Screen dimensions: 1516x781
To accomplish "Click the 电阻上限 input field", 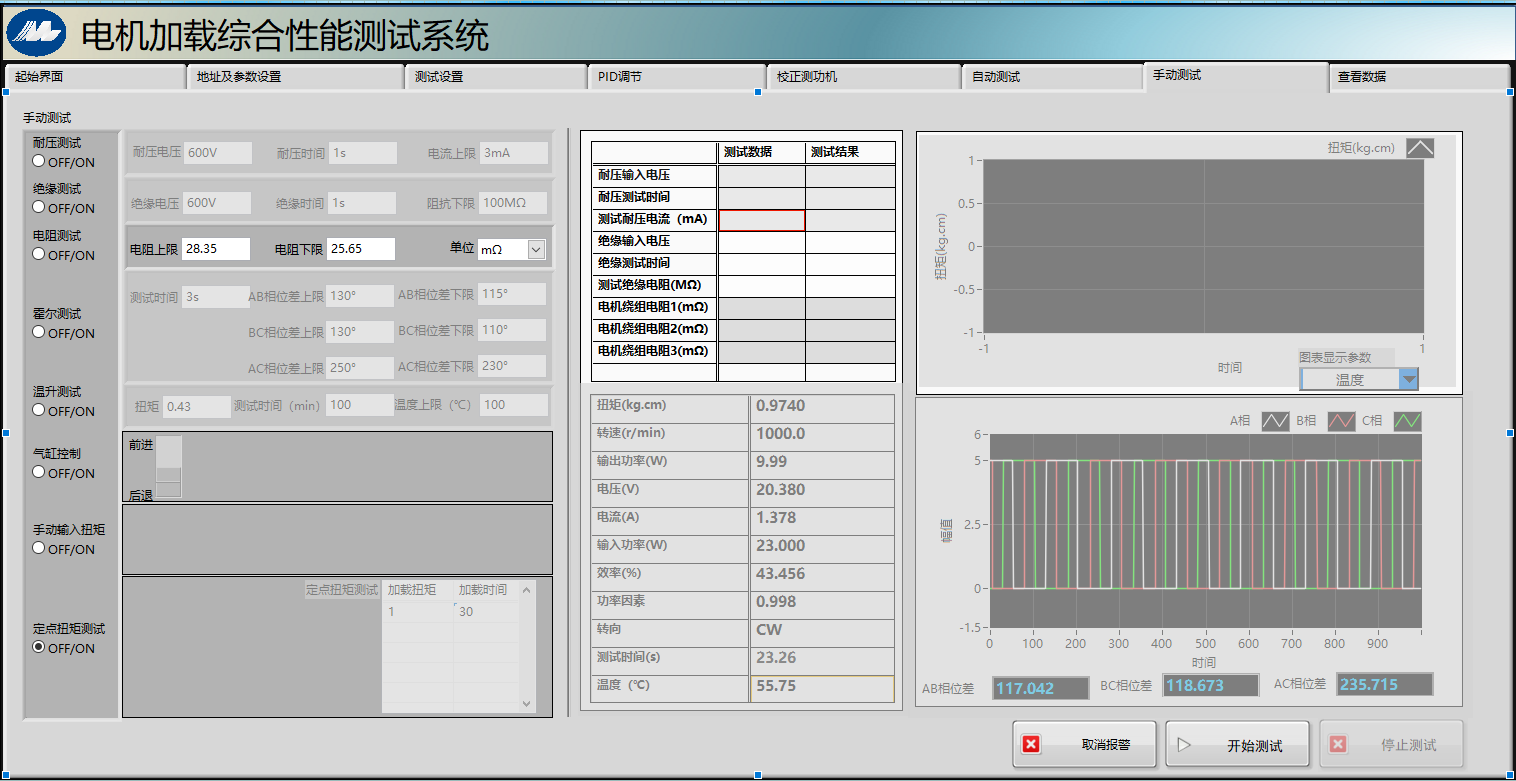I will click(x=216, y=249).
